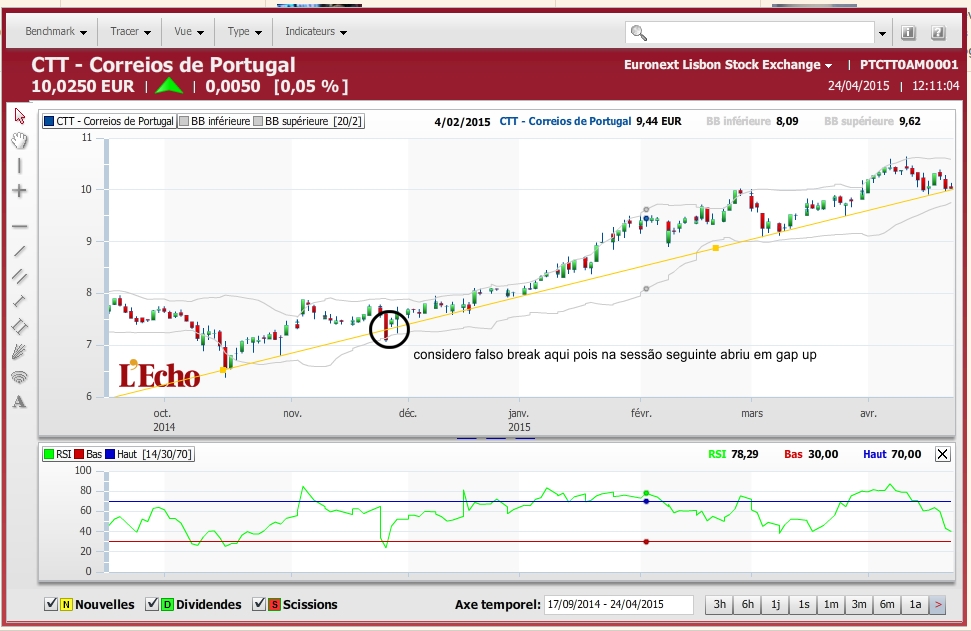This screenshot has width=971, height=631.
Task: Set time range to 3h
Action: click(720, 604)
